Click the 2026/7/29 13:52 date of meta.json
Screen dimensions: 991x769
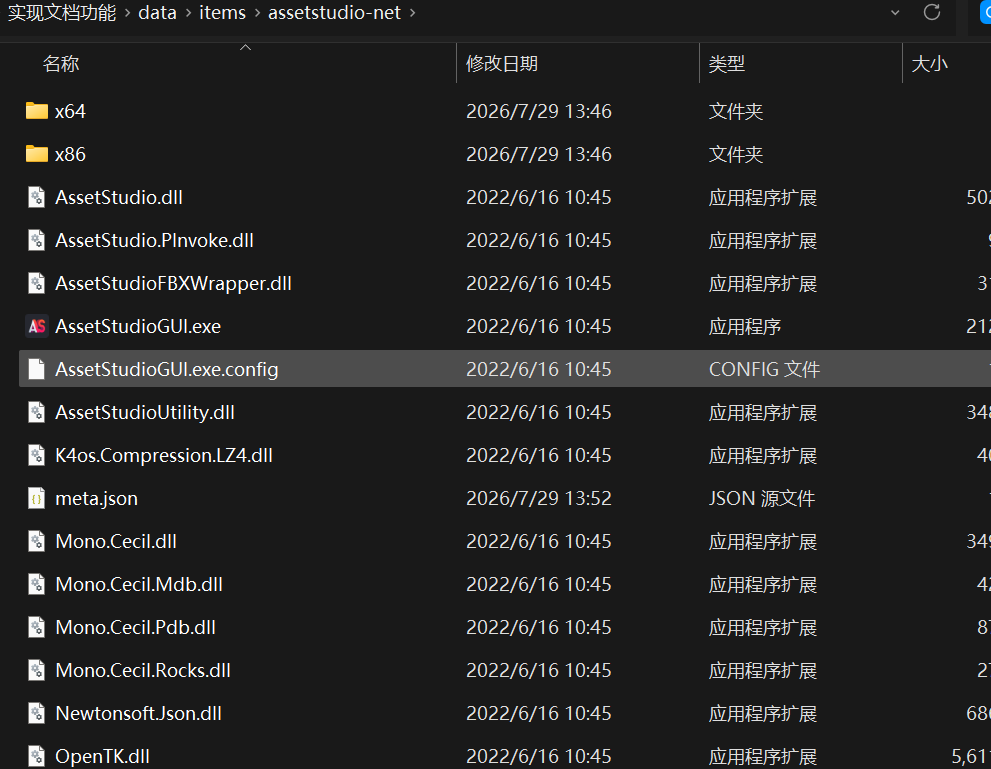click(538, 498)
